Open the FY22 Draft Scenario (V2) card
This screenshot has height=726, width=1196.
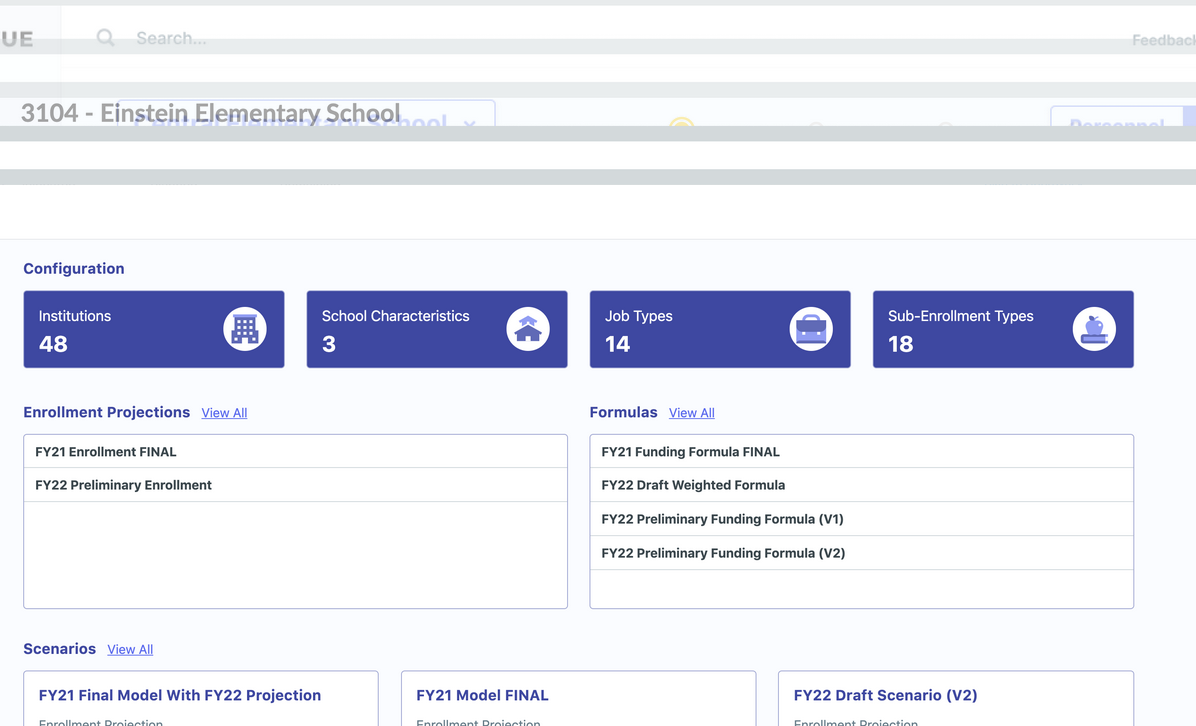coord(885,695)
